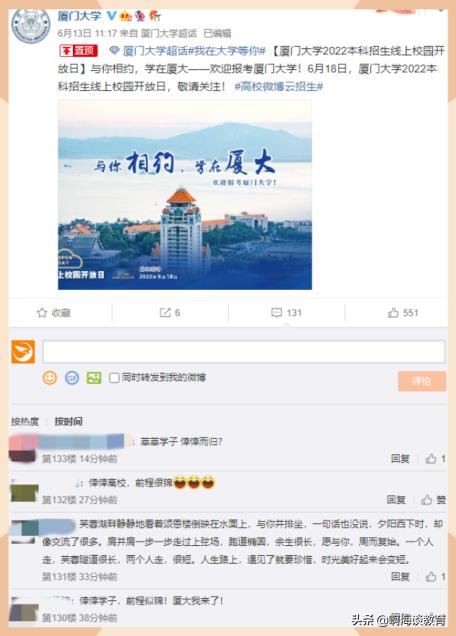Click 回复 on floor 132 comment
Viewport: 456px width, 636px height.
(x=396, y=500)
